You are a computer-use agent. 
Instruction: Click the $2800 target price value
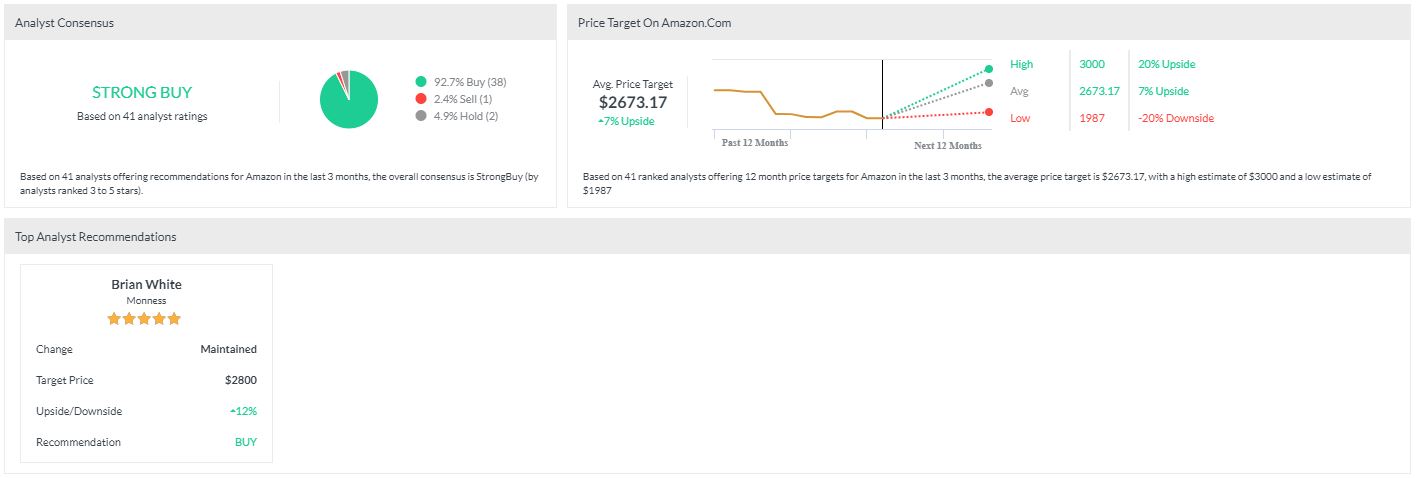coord(241,380)
